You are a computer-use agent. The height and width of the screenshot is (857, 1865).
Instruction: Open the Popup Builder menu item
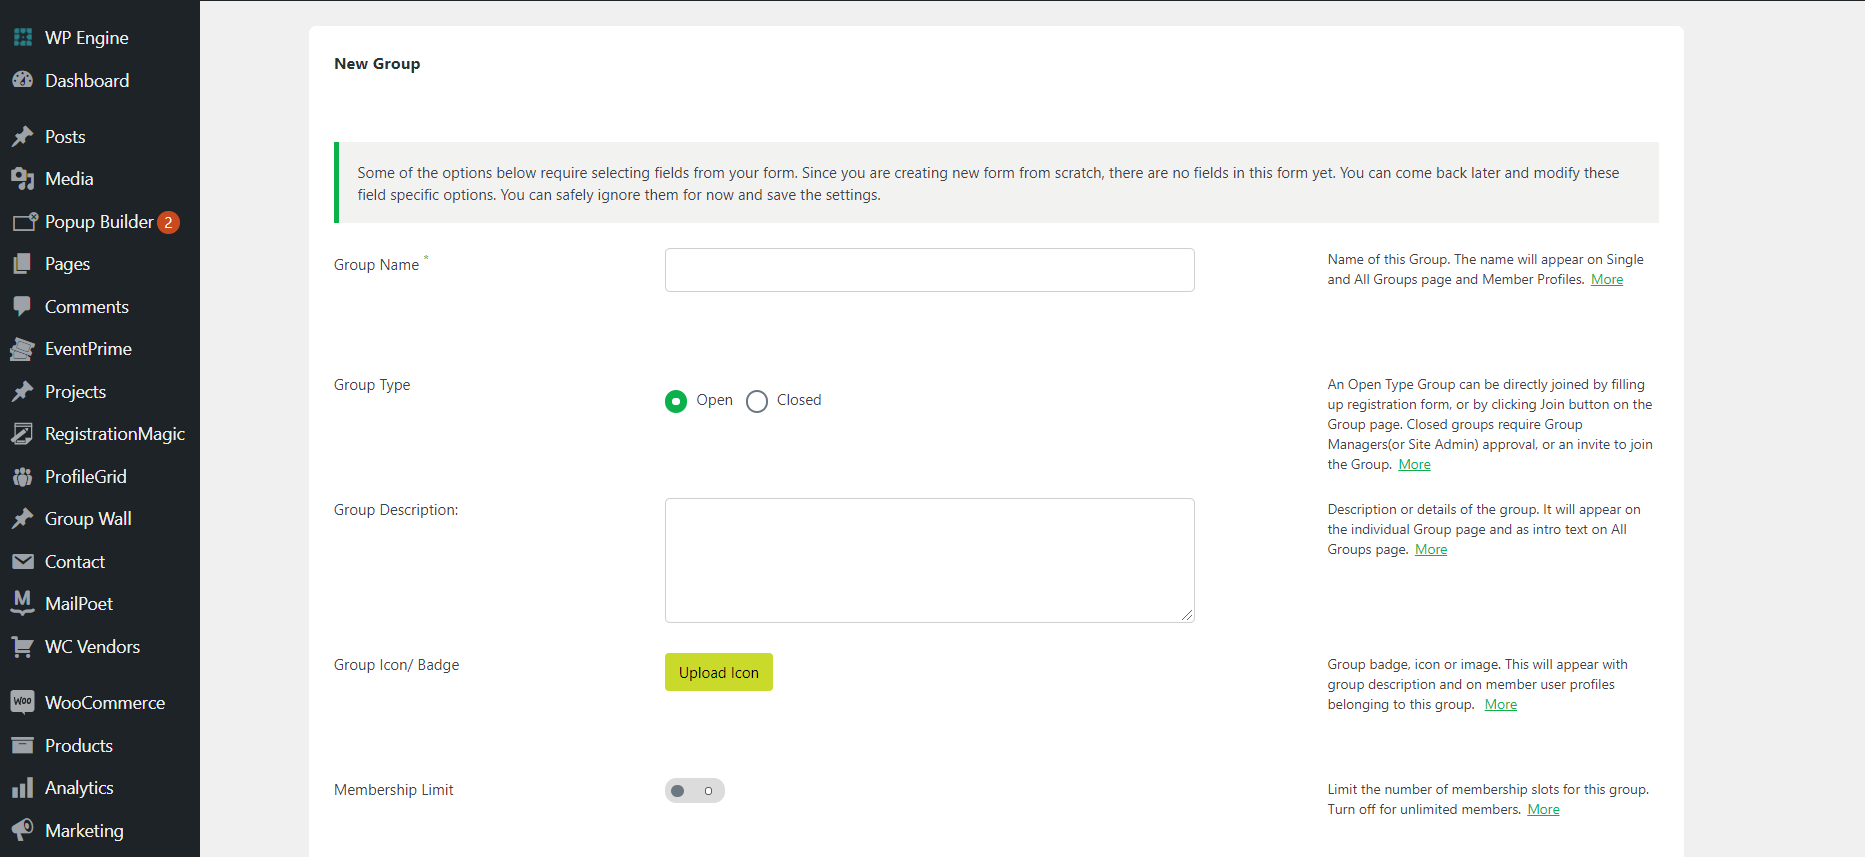click(x=99, y=222)
